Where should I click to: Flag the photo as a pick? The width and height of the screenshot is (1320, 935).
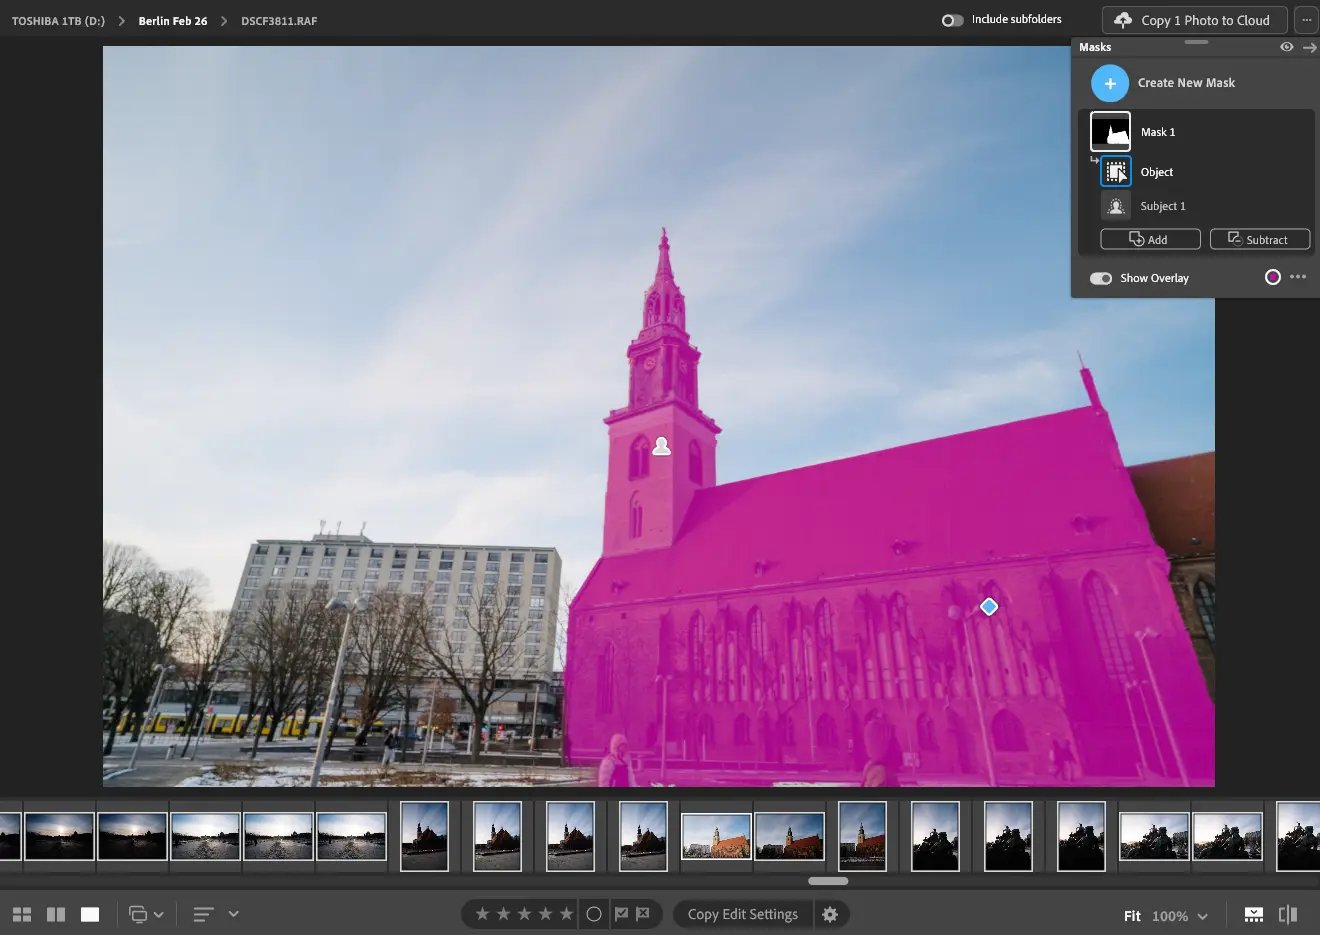[621, 914]
